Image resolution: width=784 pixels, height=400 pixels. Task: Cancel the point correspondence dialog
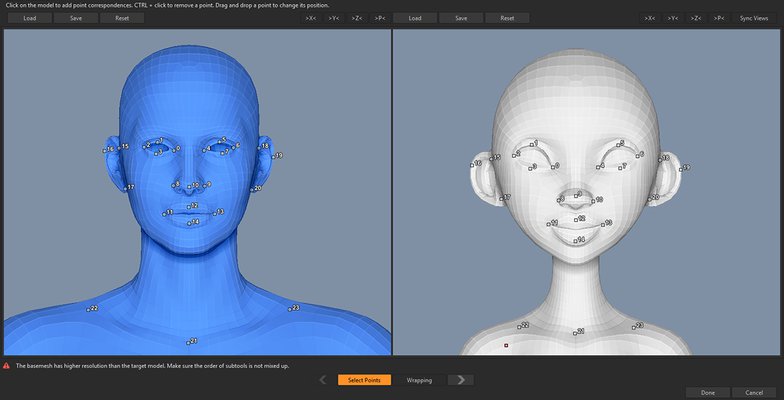click(x=754, y=392)
